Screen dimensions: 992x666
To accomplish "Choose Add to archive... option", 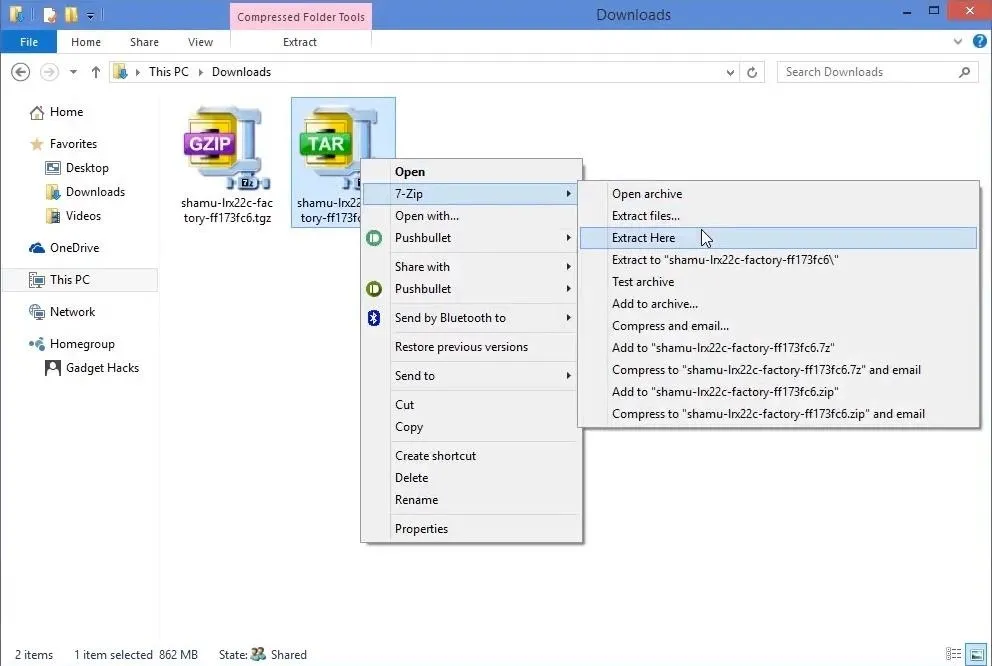I will [778, 304].
